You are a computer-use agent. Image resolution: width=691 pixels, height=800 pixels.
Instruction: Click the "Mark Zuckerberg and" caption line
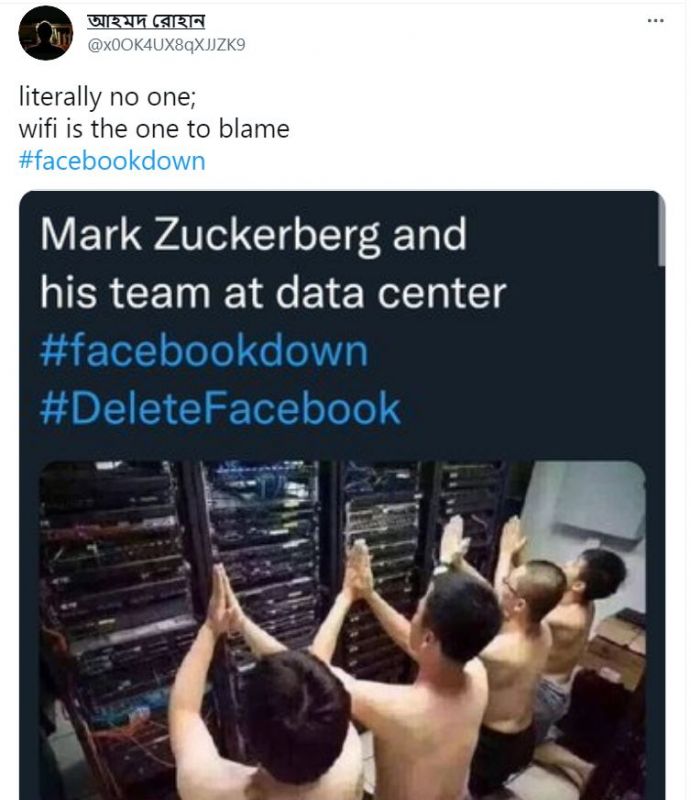point(253,236)
